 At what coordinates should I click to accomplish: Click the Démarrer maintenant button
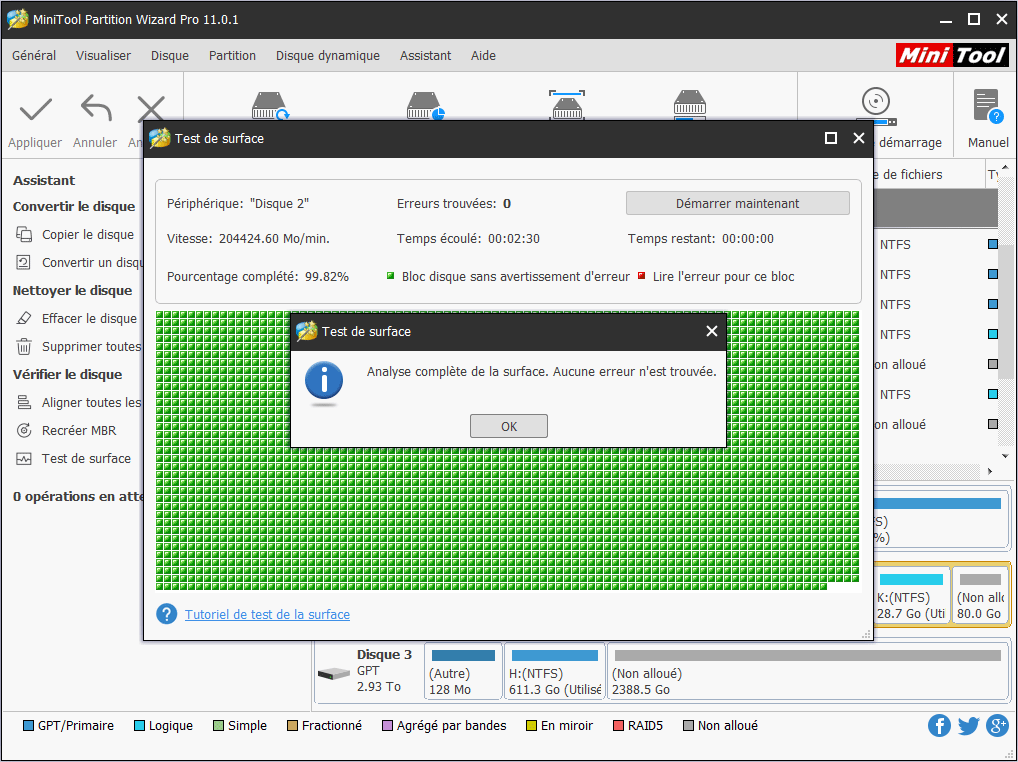[738, 203]
